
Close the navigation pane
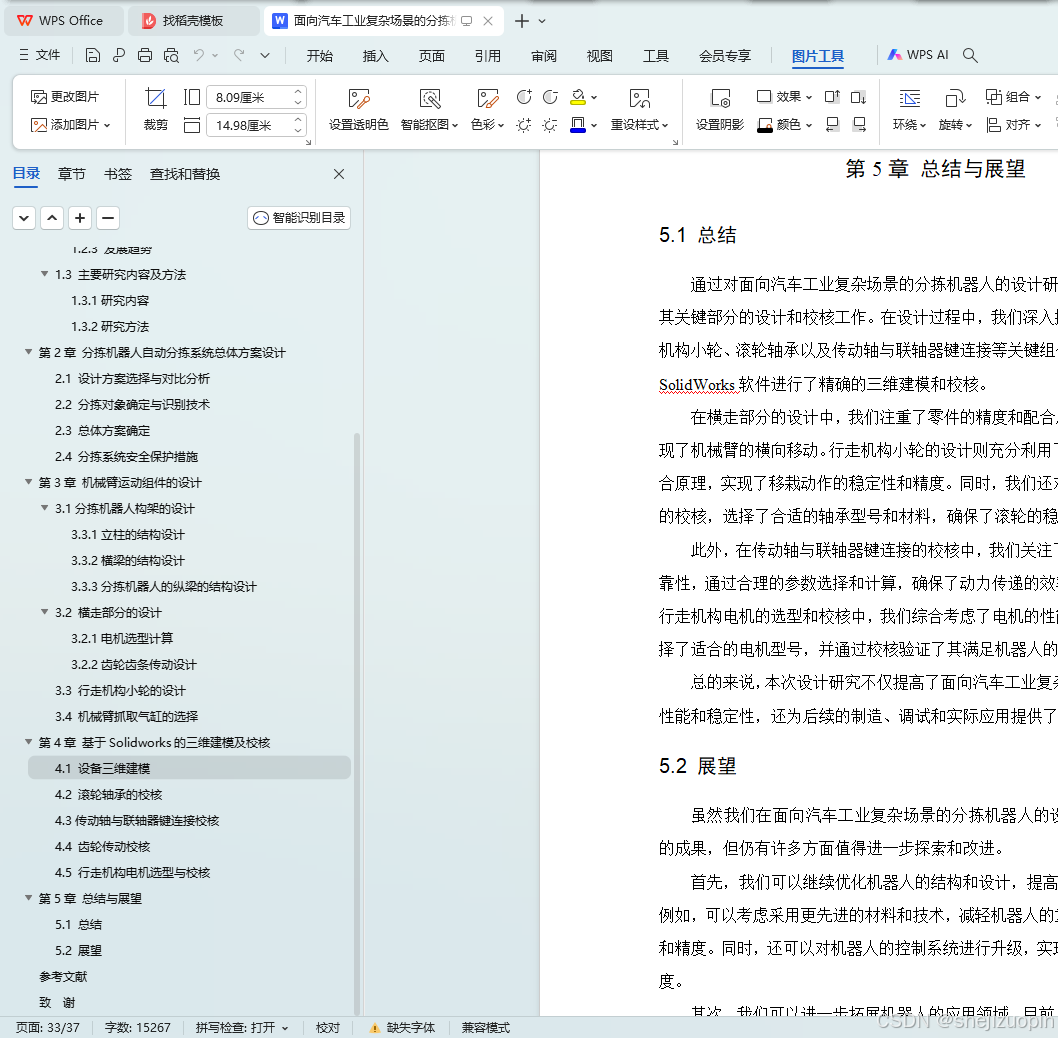point(339,174)
